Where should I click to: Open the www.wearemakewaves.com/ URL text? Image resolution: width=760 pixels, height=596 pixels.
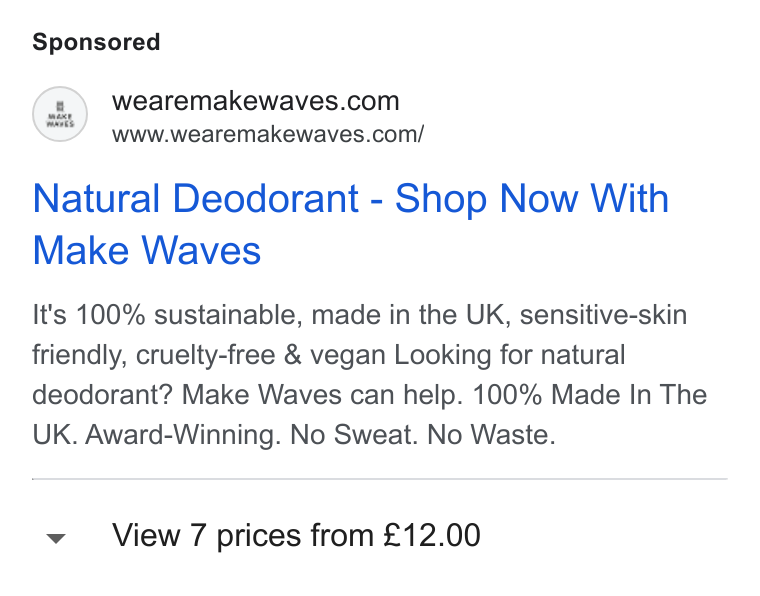[x=268, y=134]
